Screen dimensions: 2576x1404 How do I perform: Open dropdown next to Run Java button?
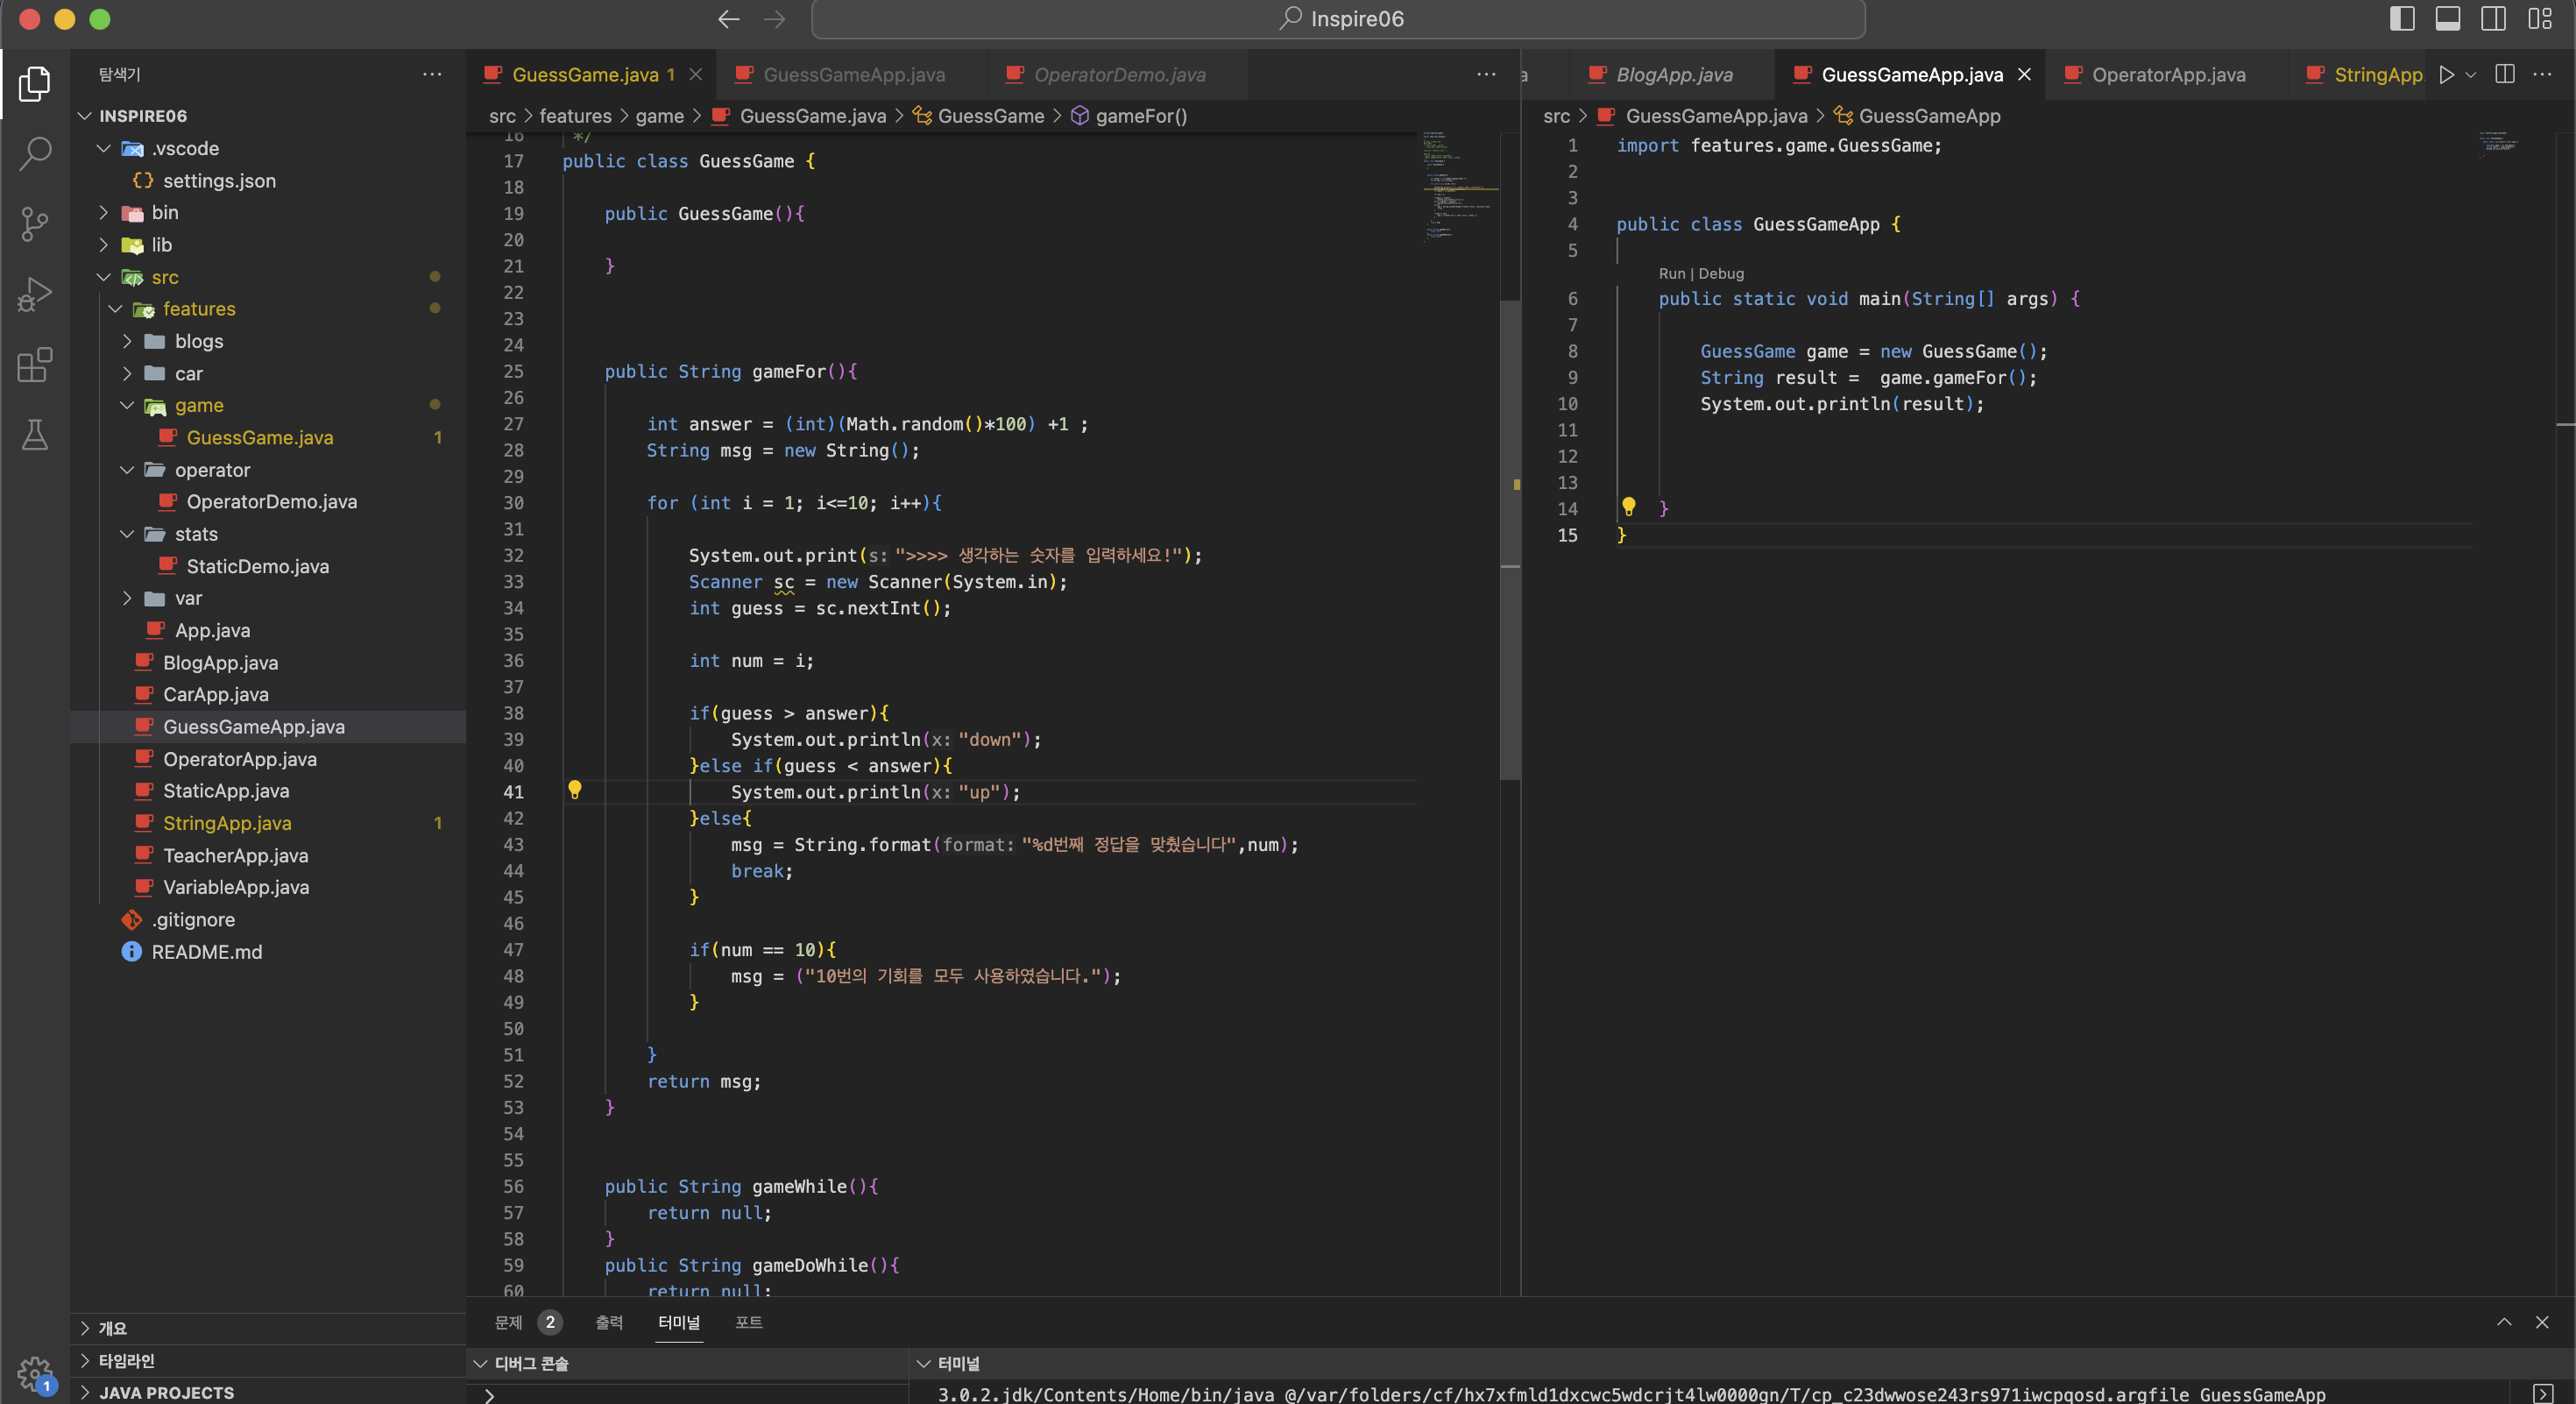point(2470,74)
